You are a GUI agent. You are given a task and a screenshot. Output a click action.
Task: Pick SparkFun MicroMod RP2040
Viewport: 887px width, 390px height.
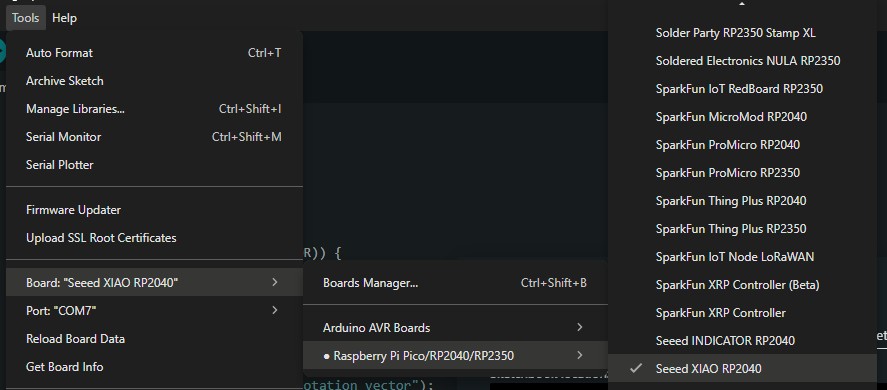click(x=742, y=117)
